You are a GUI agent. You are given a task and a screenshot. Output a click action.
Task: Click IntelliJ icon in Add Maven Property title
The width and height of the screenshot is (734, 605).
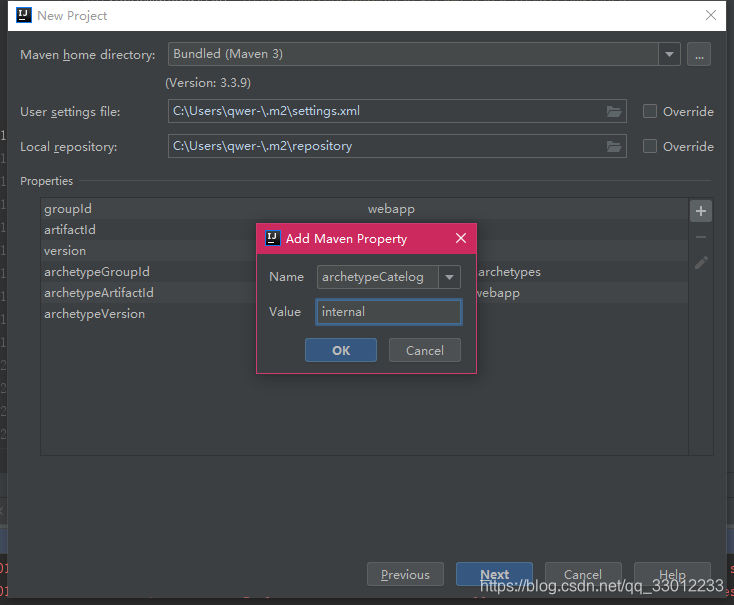click(x=272, y=238)
